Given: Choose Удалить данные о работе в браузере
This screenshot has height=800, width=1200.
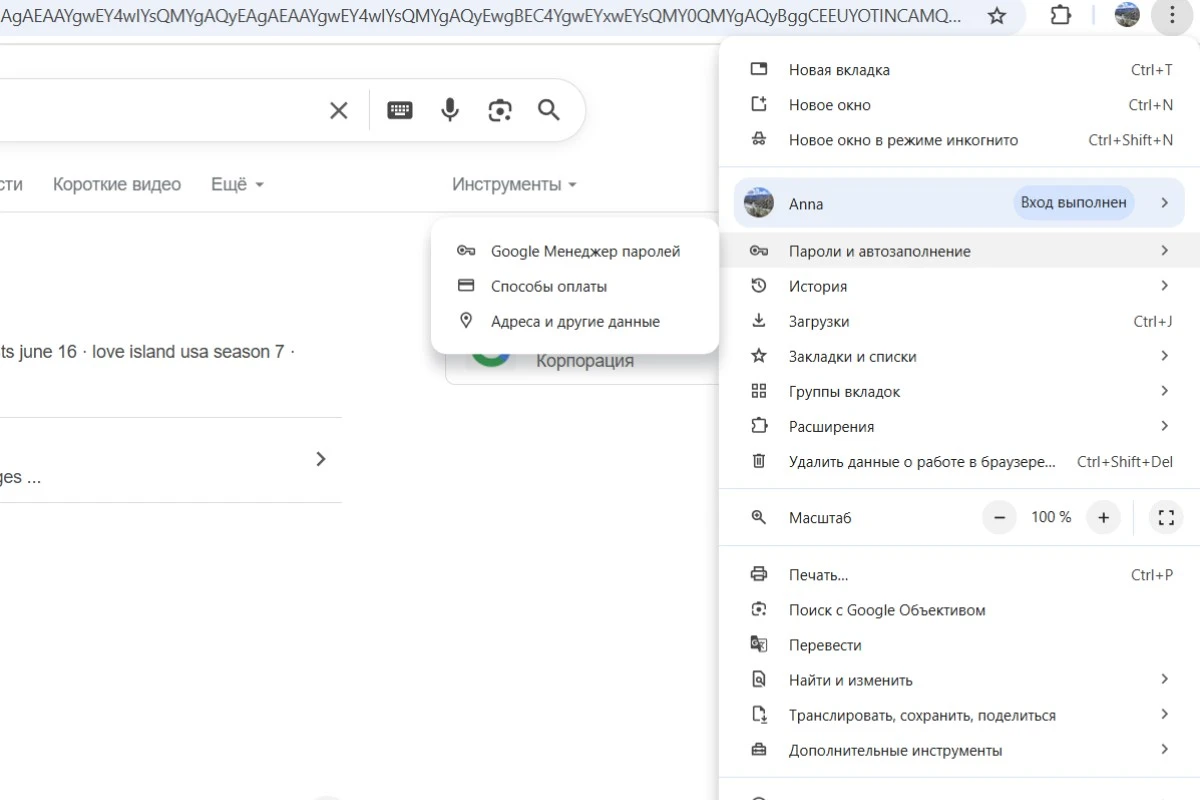Looking at the screenshot, I should (x=960, y=461).
